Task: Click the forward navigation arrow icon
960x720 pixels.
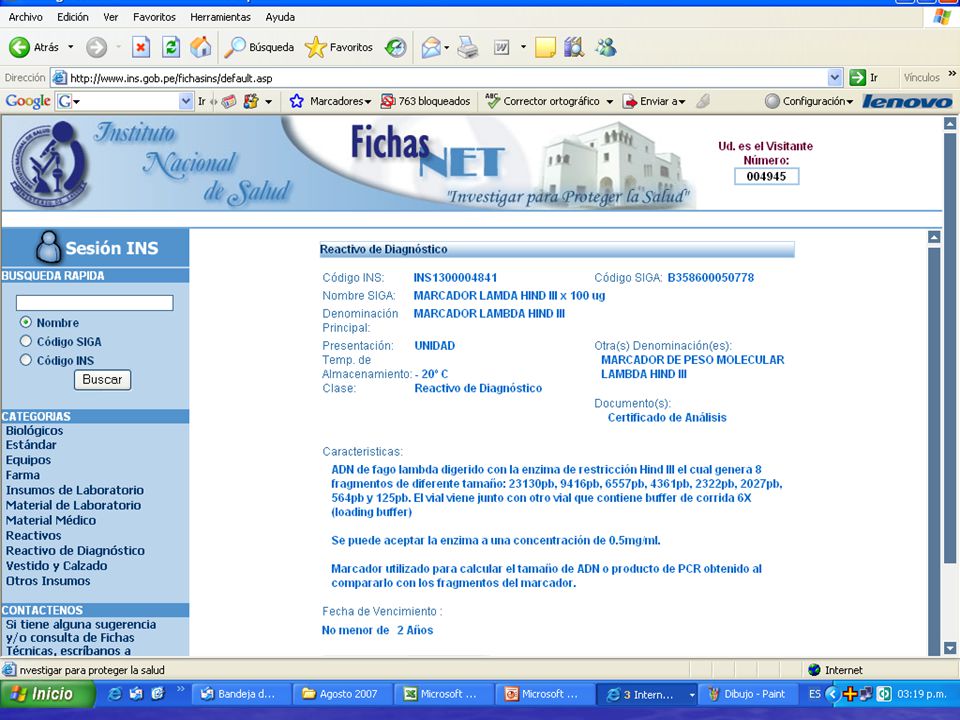Action: point(96,47)
